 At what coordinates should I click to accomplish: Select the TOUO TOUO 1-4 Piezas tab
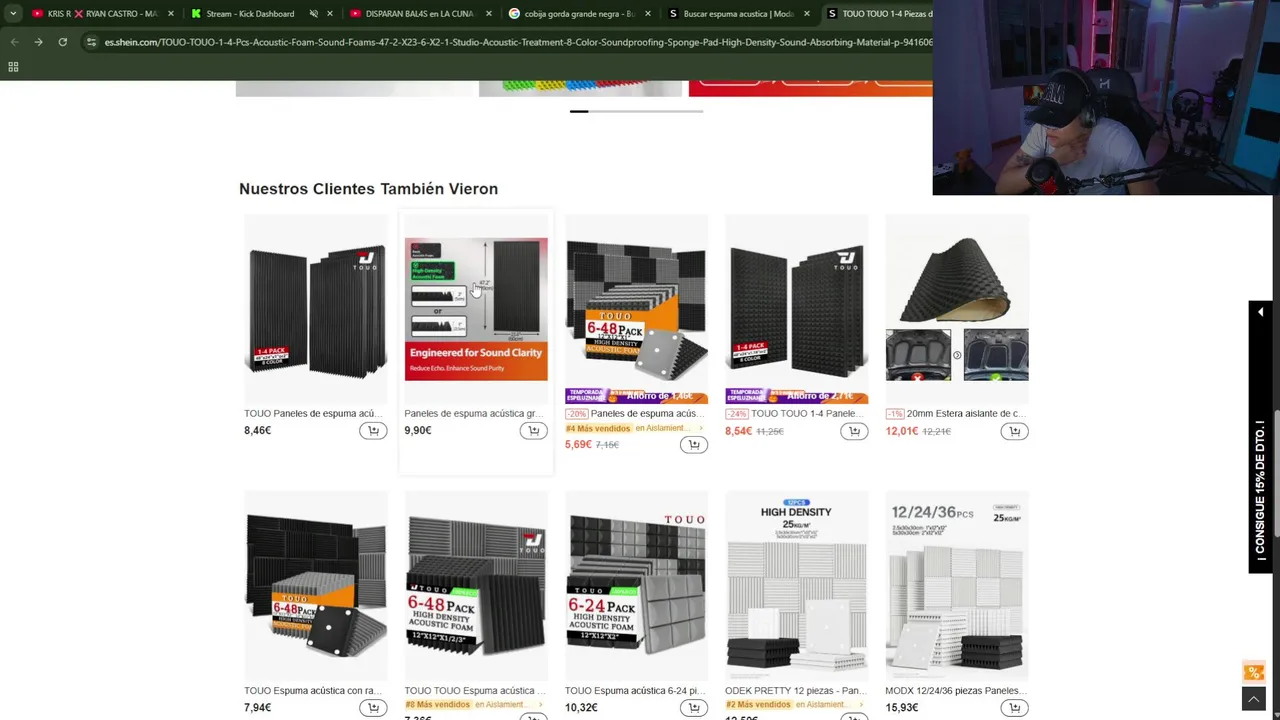click(x=878, y=14)
